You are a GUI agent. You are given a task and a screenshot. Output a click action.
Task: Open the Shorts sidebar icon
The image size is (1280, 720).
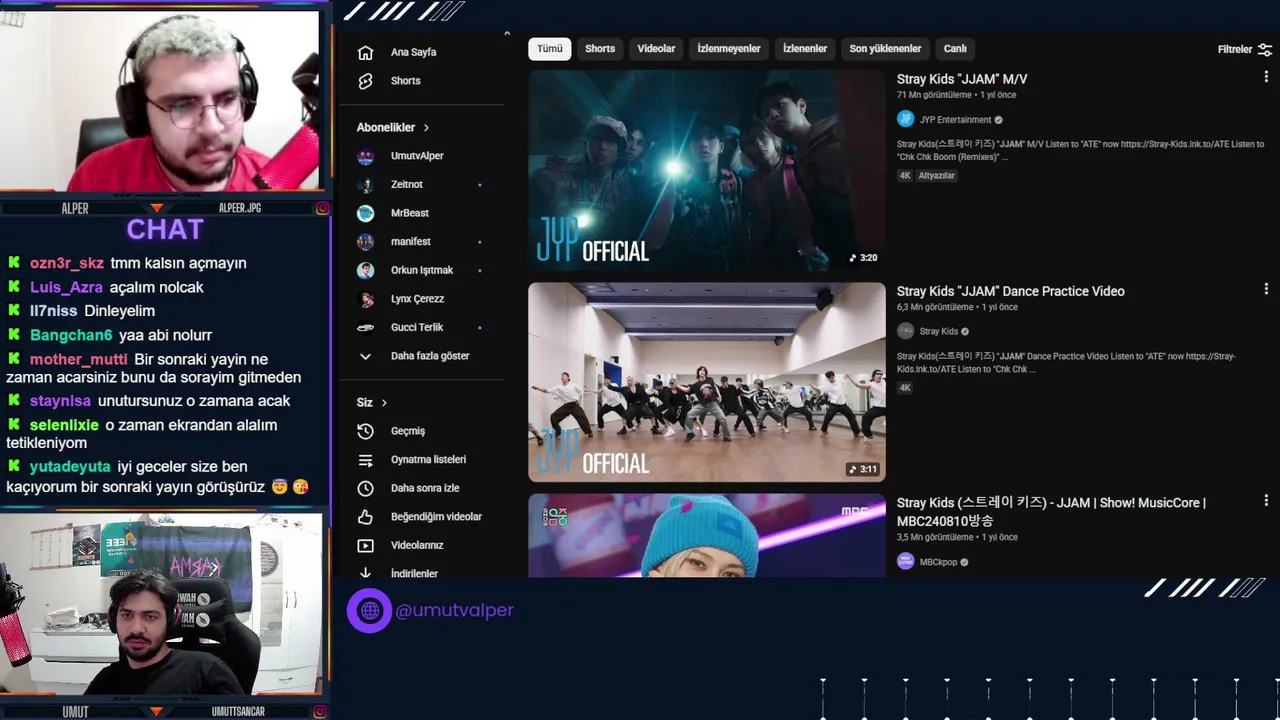365,81
